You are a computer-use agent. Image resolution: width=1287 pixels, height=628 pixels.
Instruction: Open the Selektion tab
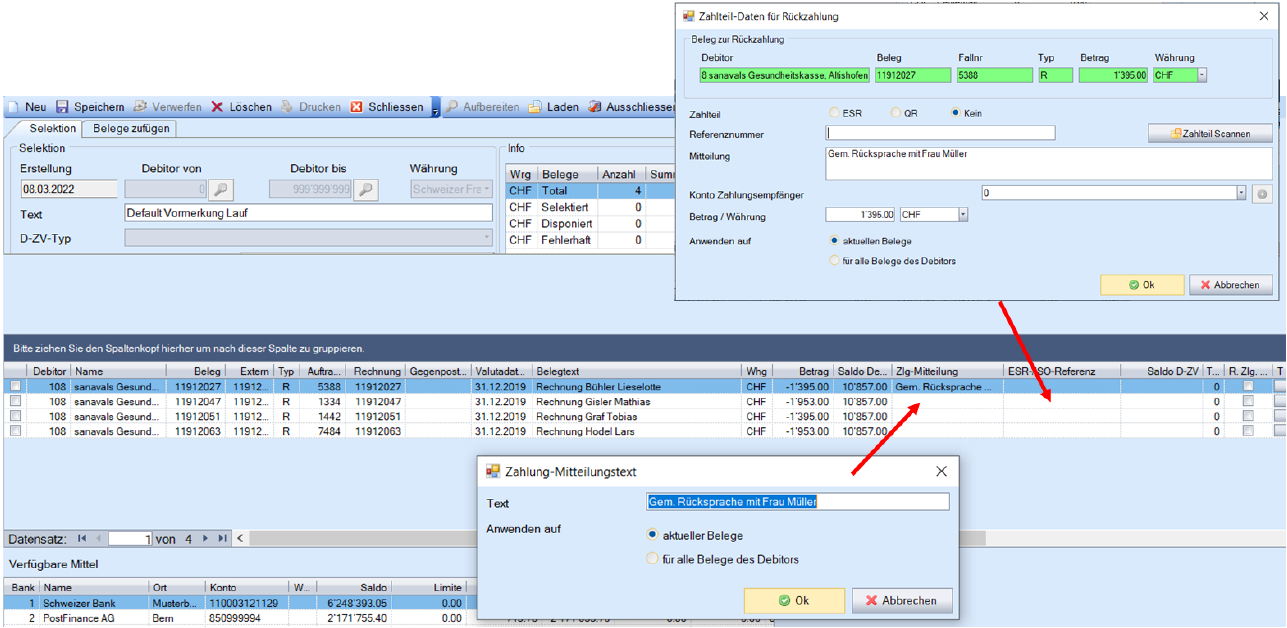click(x=52, y=129)
